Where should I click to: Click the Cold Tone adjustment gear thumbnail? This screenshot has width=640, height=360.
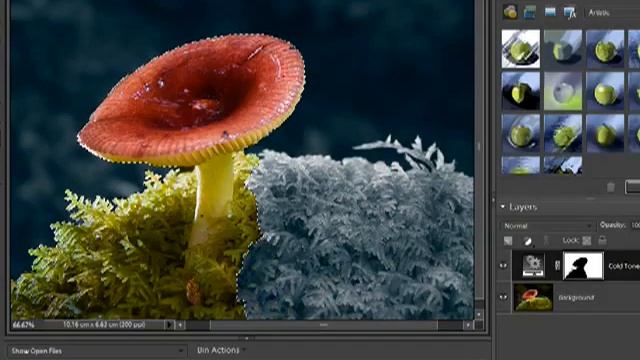[533, 266]
